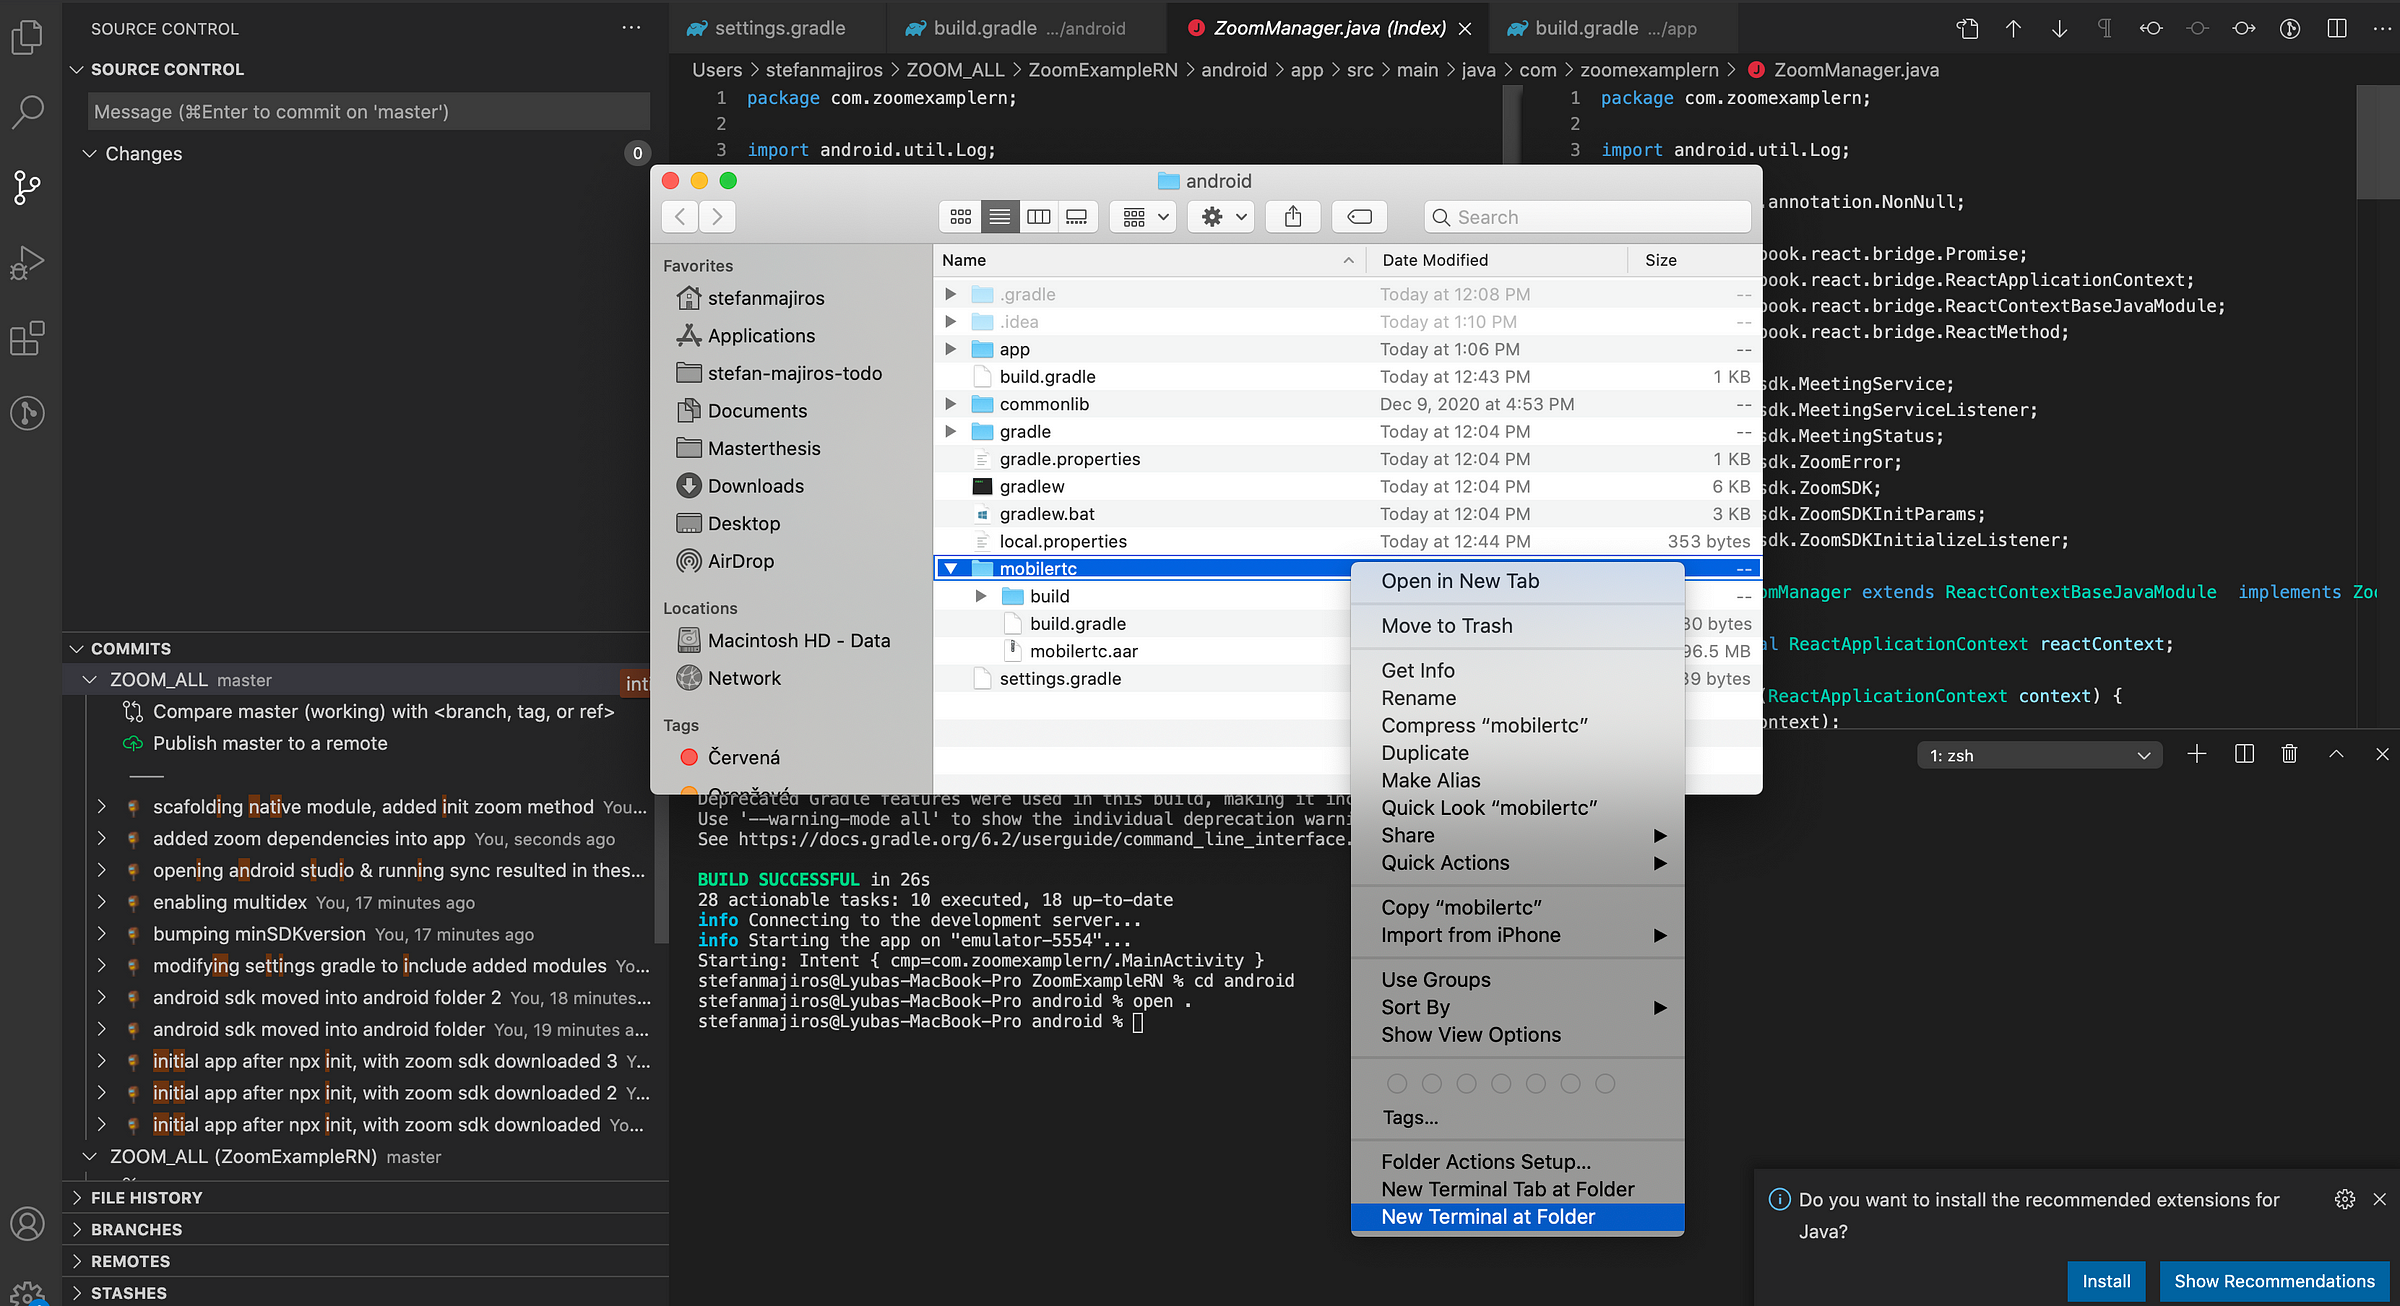The height and width of the screenshot is (1306, 2400).
Task: Switch to settings.gradle editor tab
Action: pyautogui.click(x=779, y=28)
